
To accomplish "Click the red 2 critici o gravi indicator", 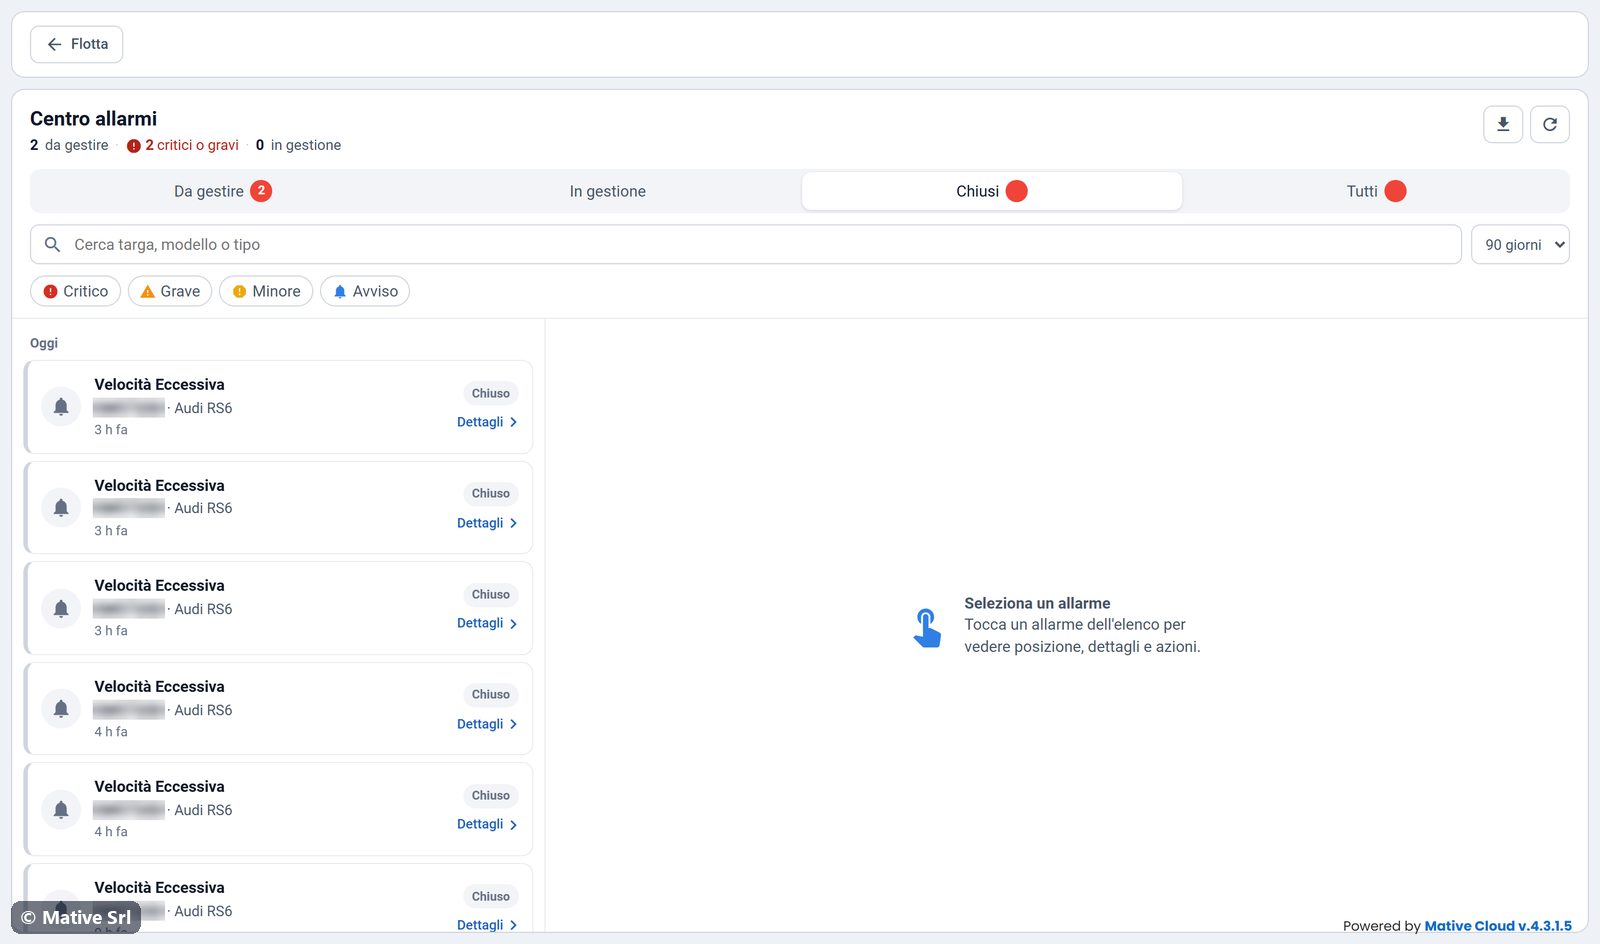I will pyautogui.click(x=183, y=145).
